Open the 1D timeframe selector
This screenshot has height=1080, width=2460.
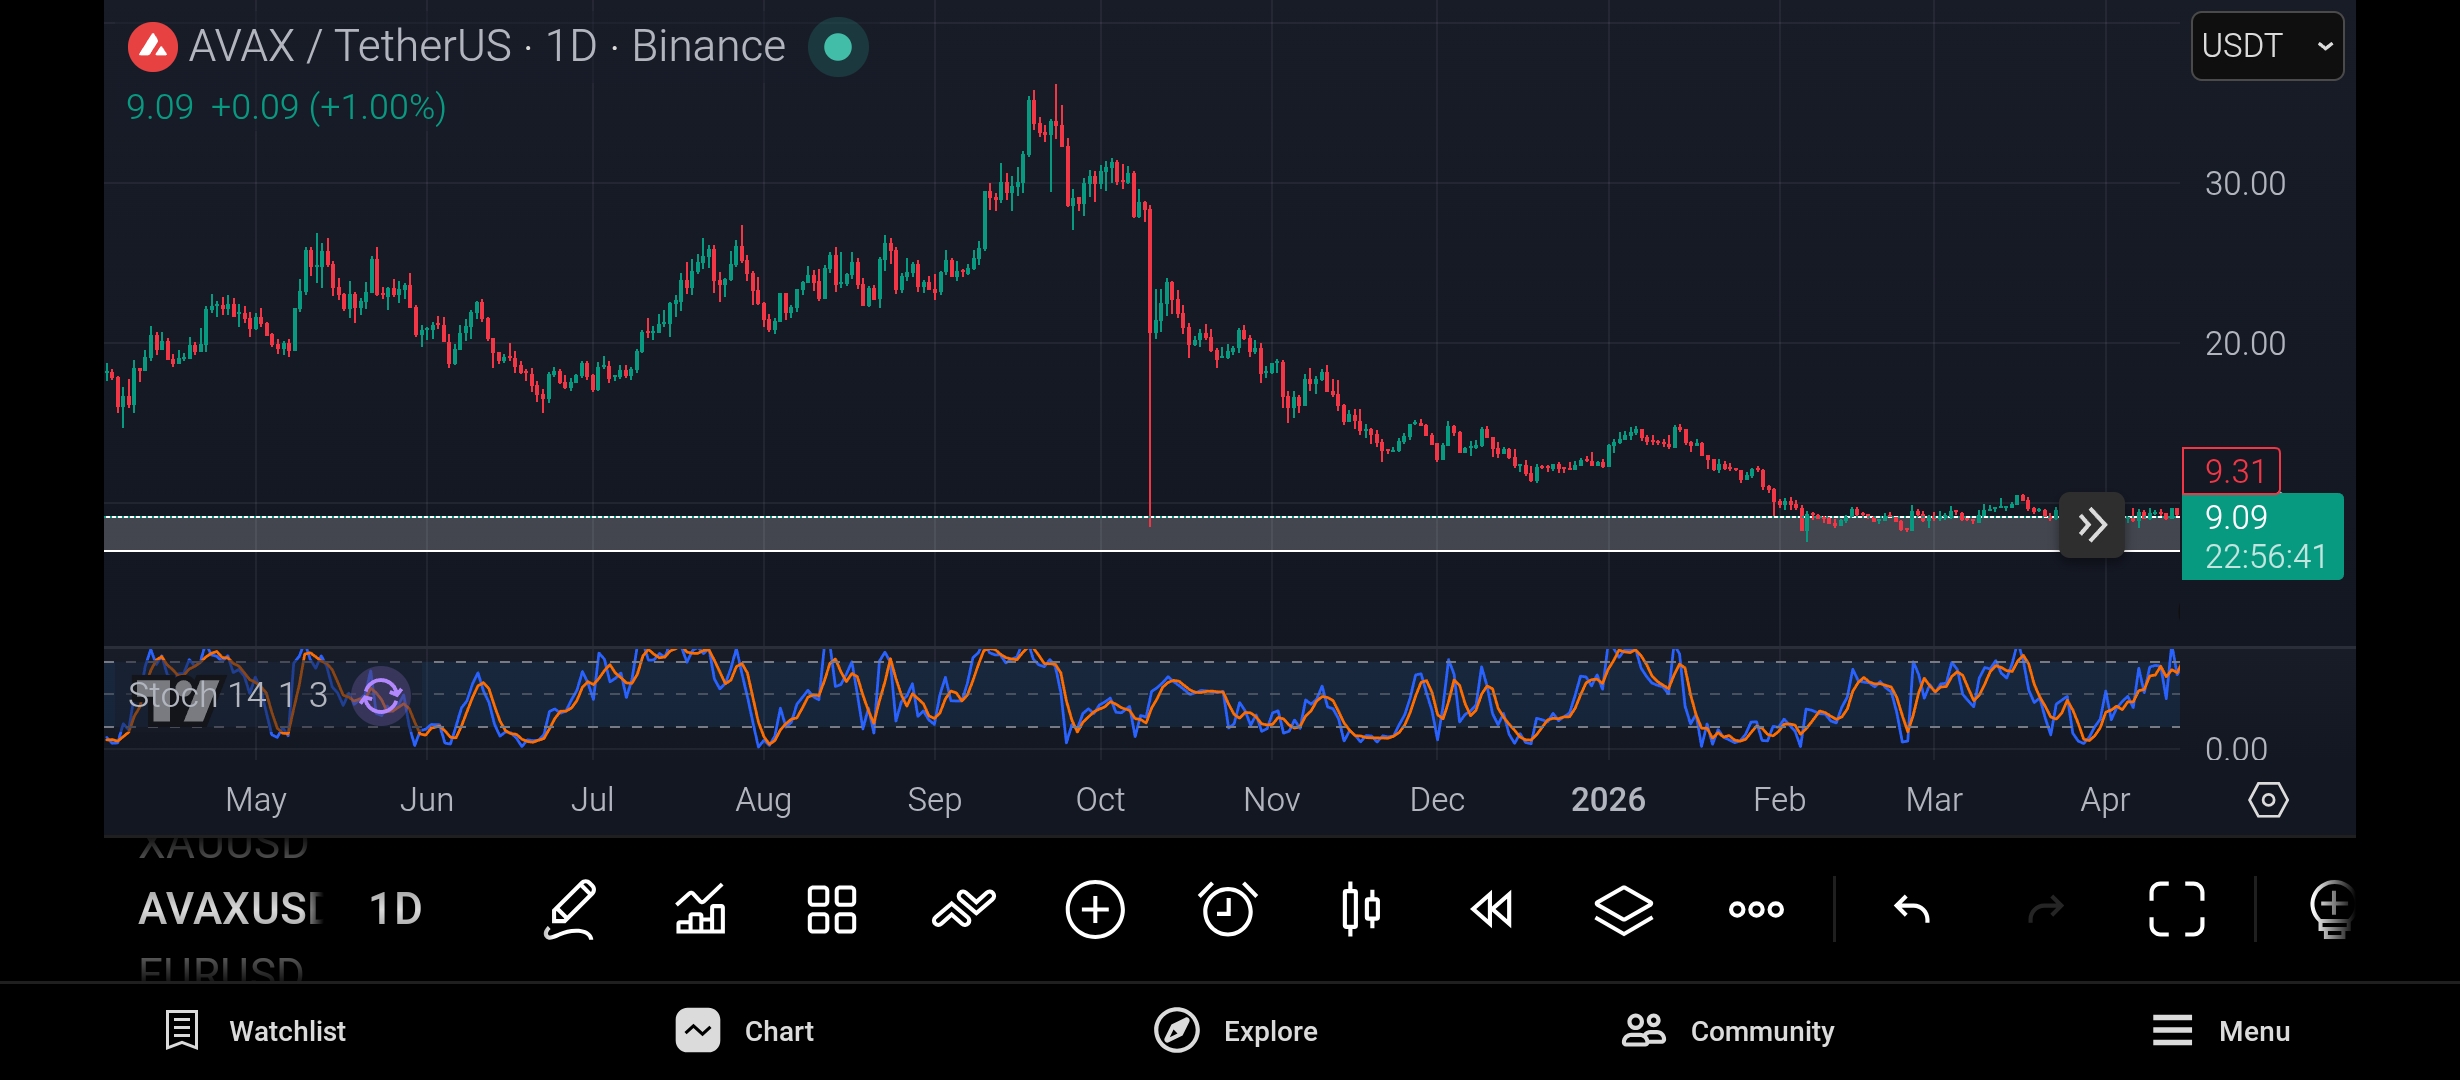(395, 909)
